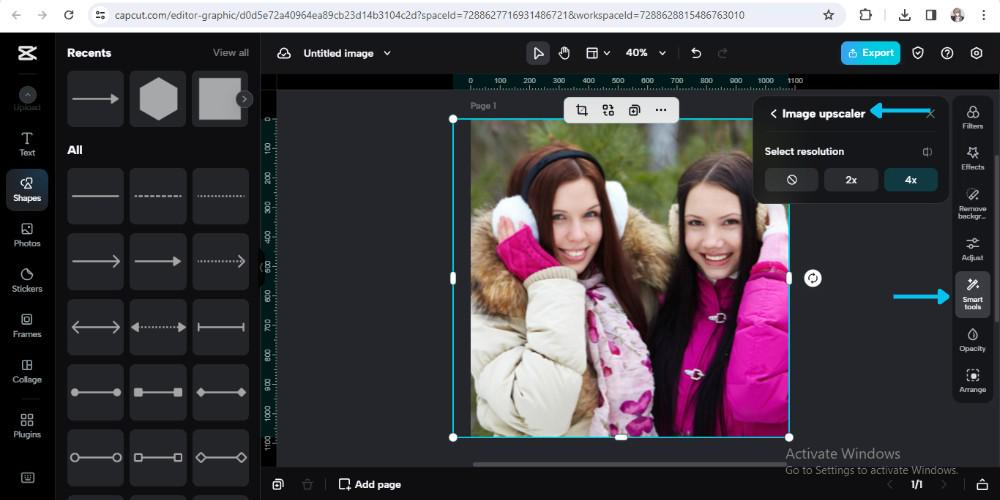Open the Frames panel
This screenshot has width=1000, height=500.
coord(27,325)
